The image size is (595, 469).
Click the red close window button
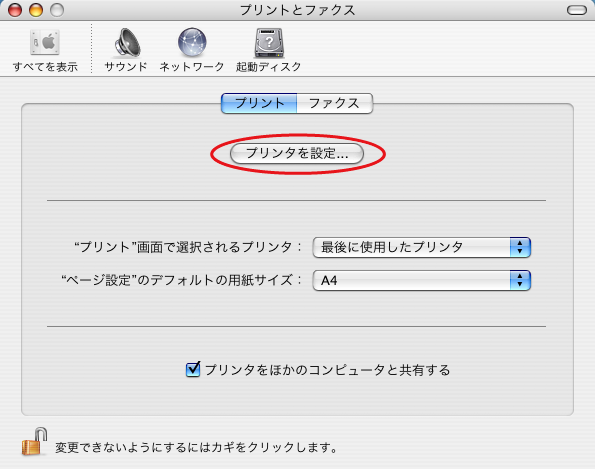(15, 10)
